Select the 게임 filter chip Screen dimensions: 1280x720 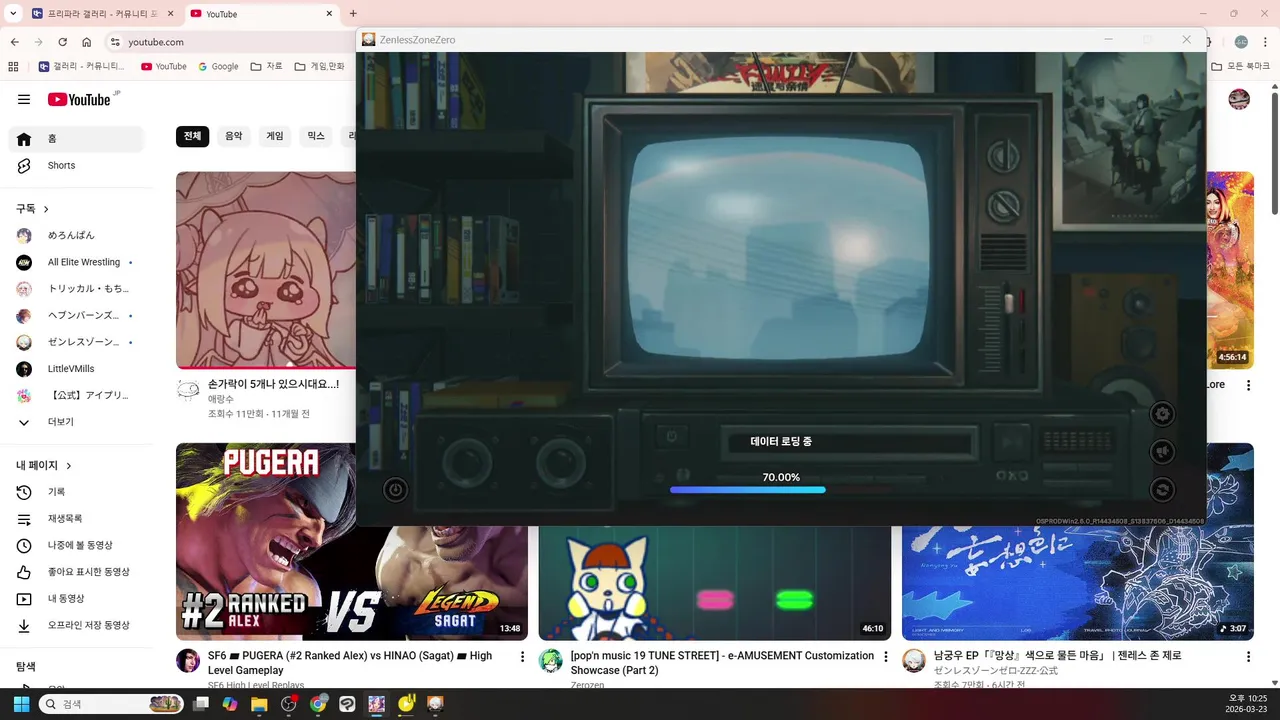click(275, 136)
